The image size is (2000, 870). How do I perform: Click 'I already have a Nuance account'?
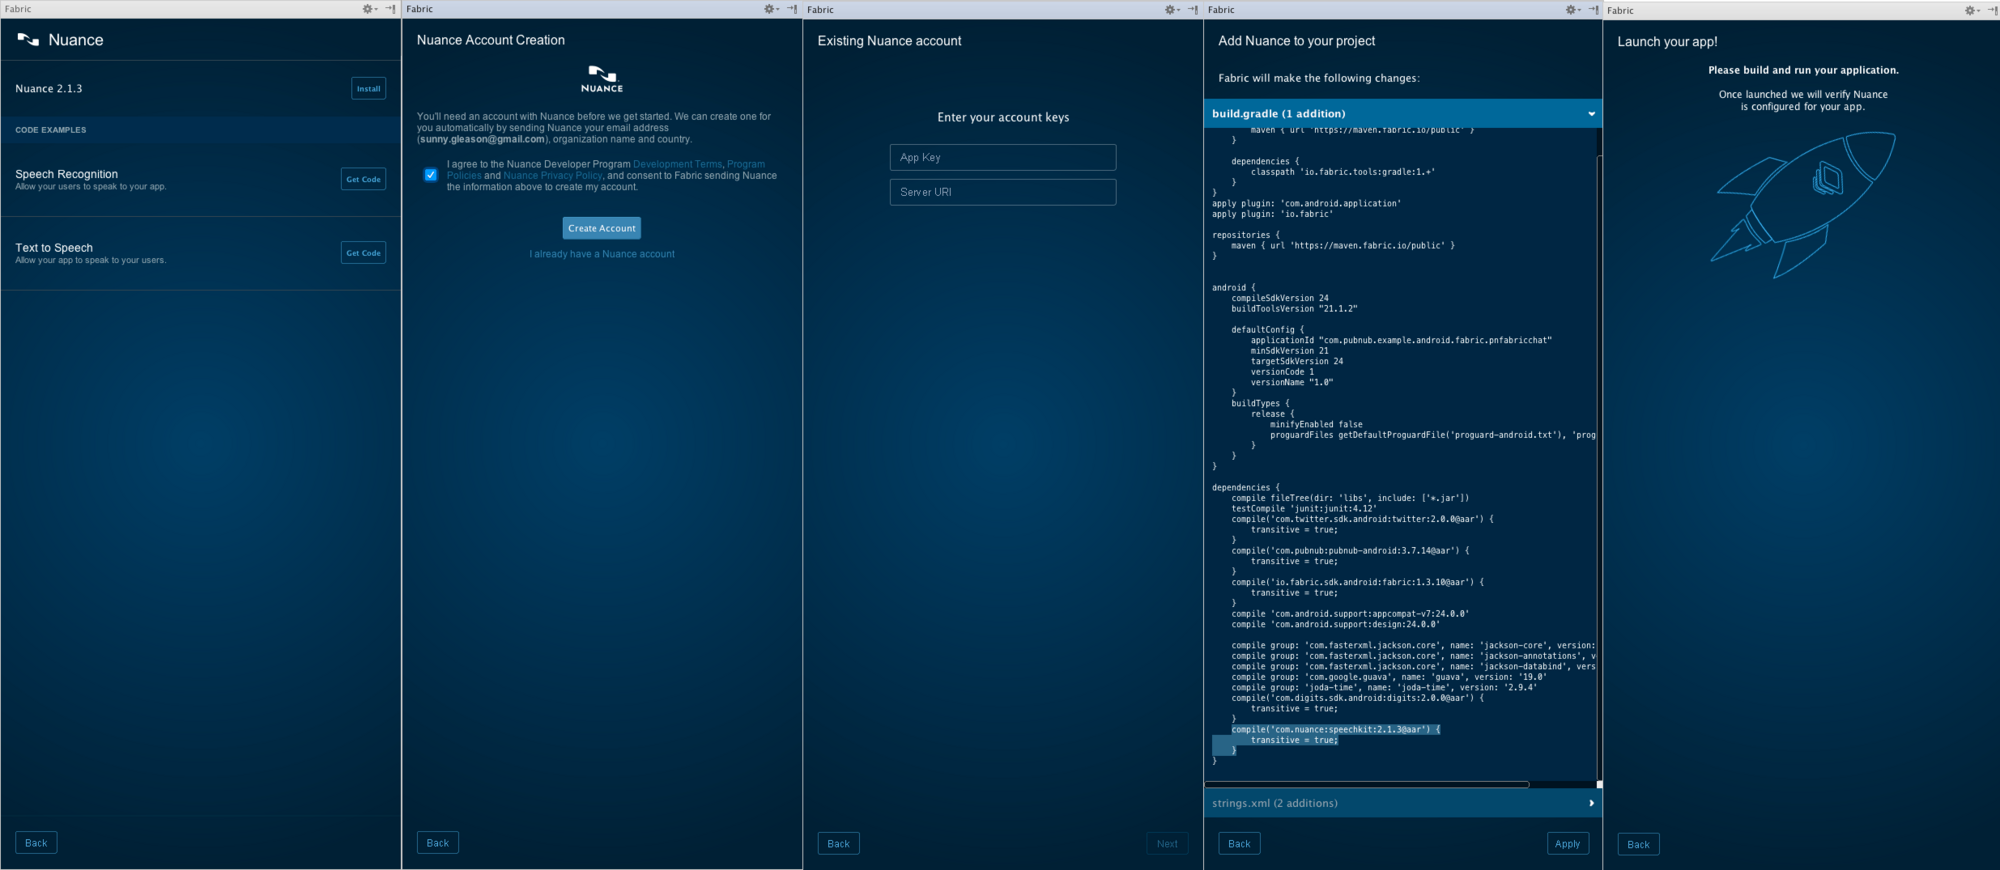coord(602,254)
